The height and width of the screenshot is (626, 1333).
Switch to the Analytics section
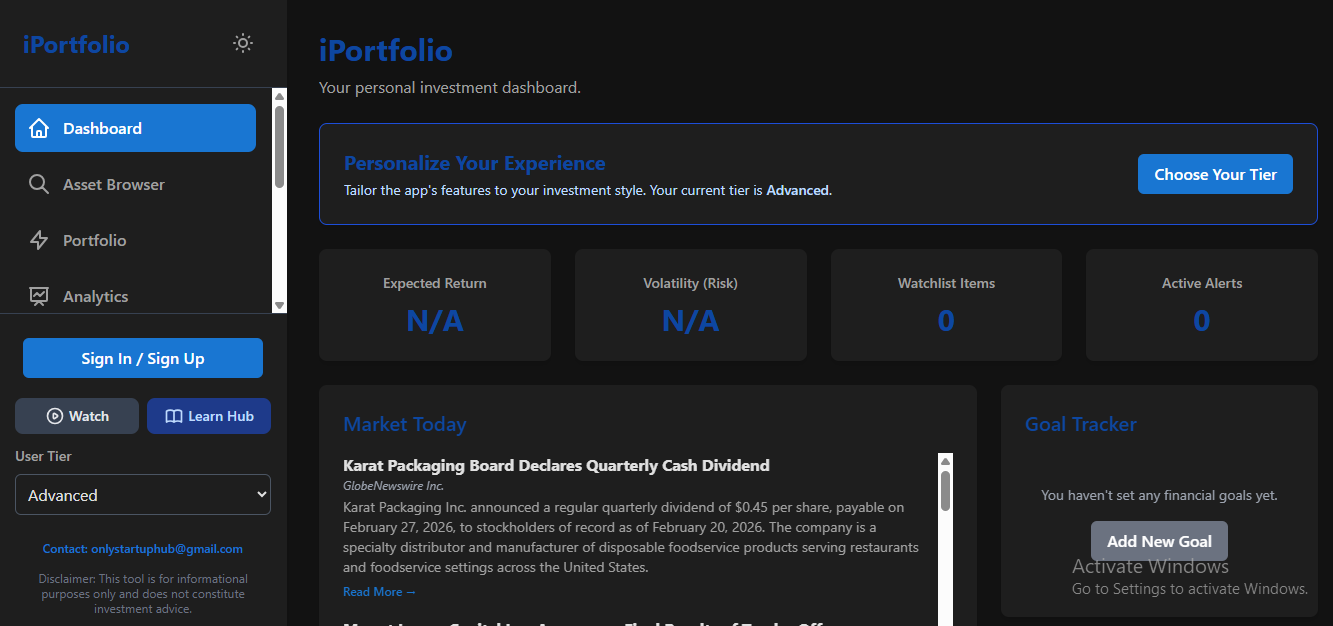coord(96,296)
